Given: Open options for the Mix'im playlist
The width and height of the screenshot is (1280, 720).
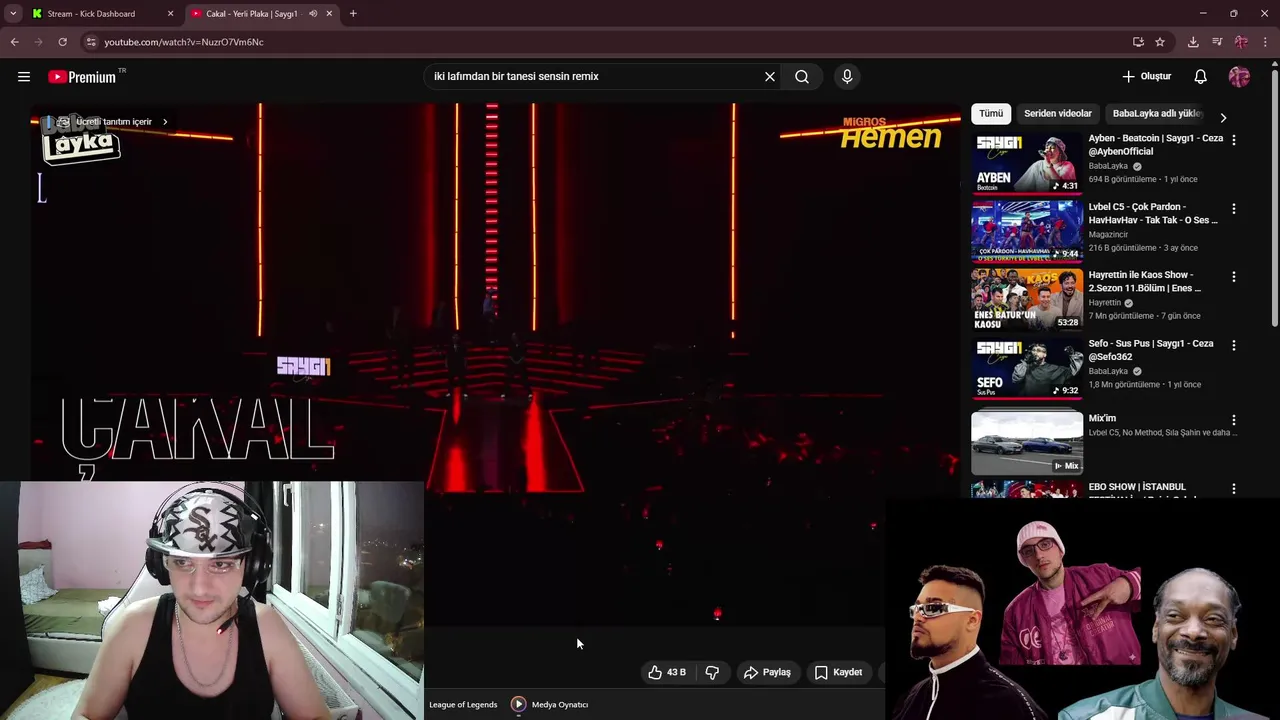Looking at the screenshot, I should 1234,421.
